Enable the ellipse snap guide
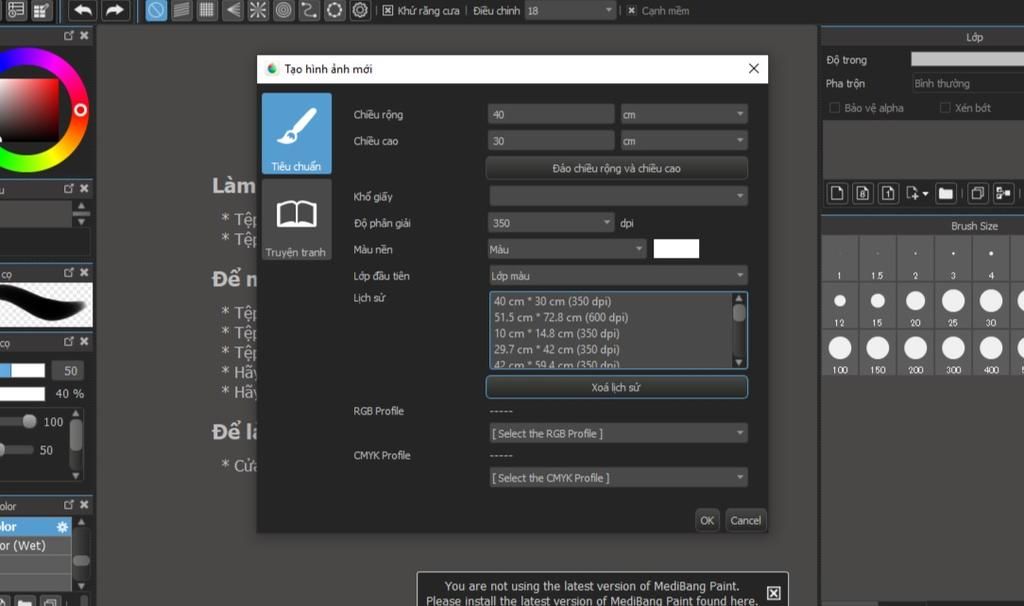The image size is (1024, 606). click(334, 10)
